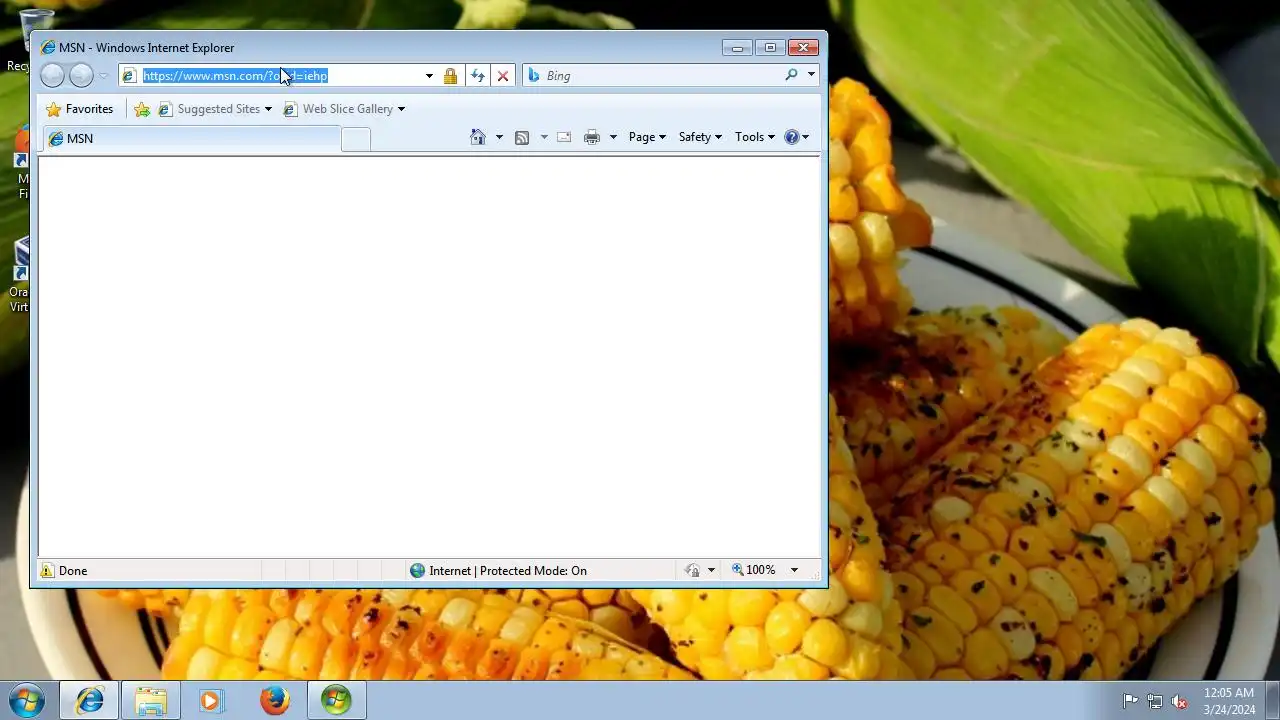Click the Print icon
The height and width of the screenshot is (720, 1280).
point(592,137)
